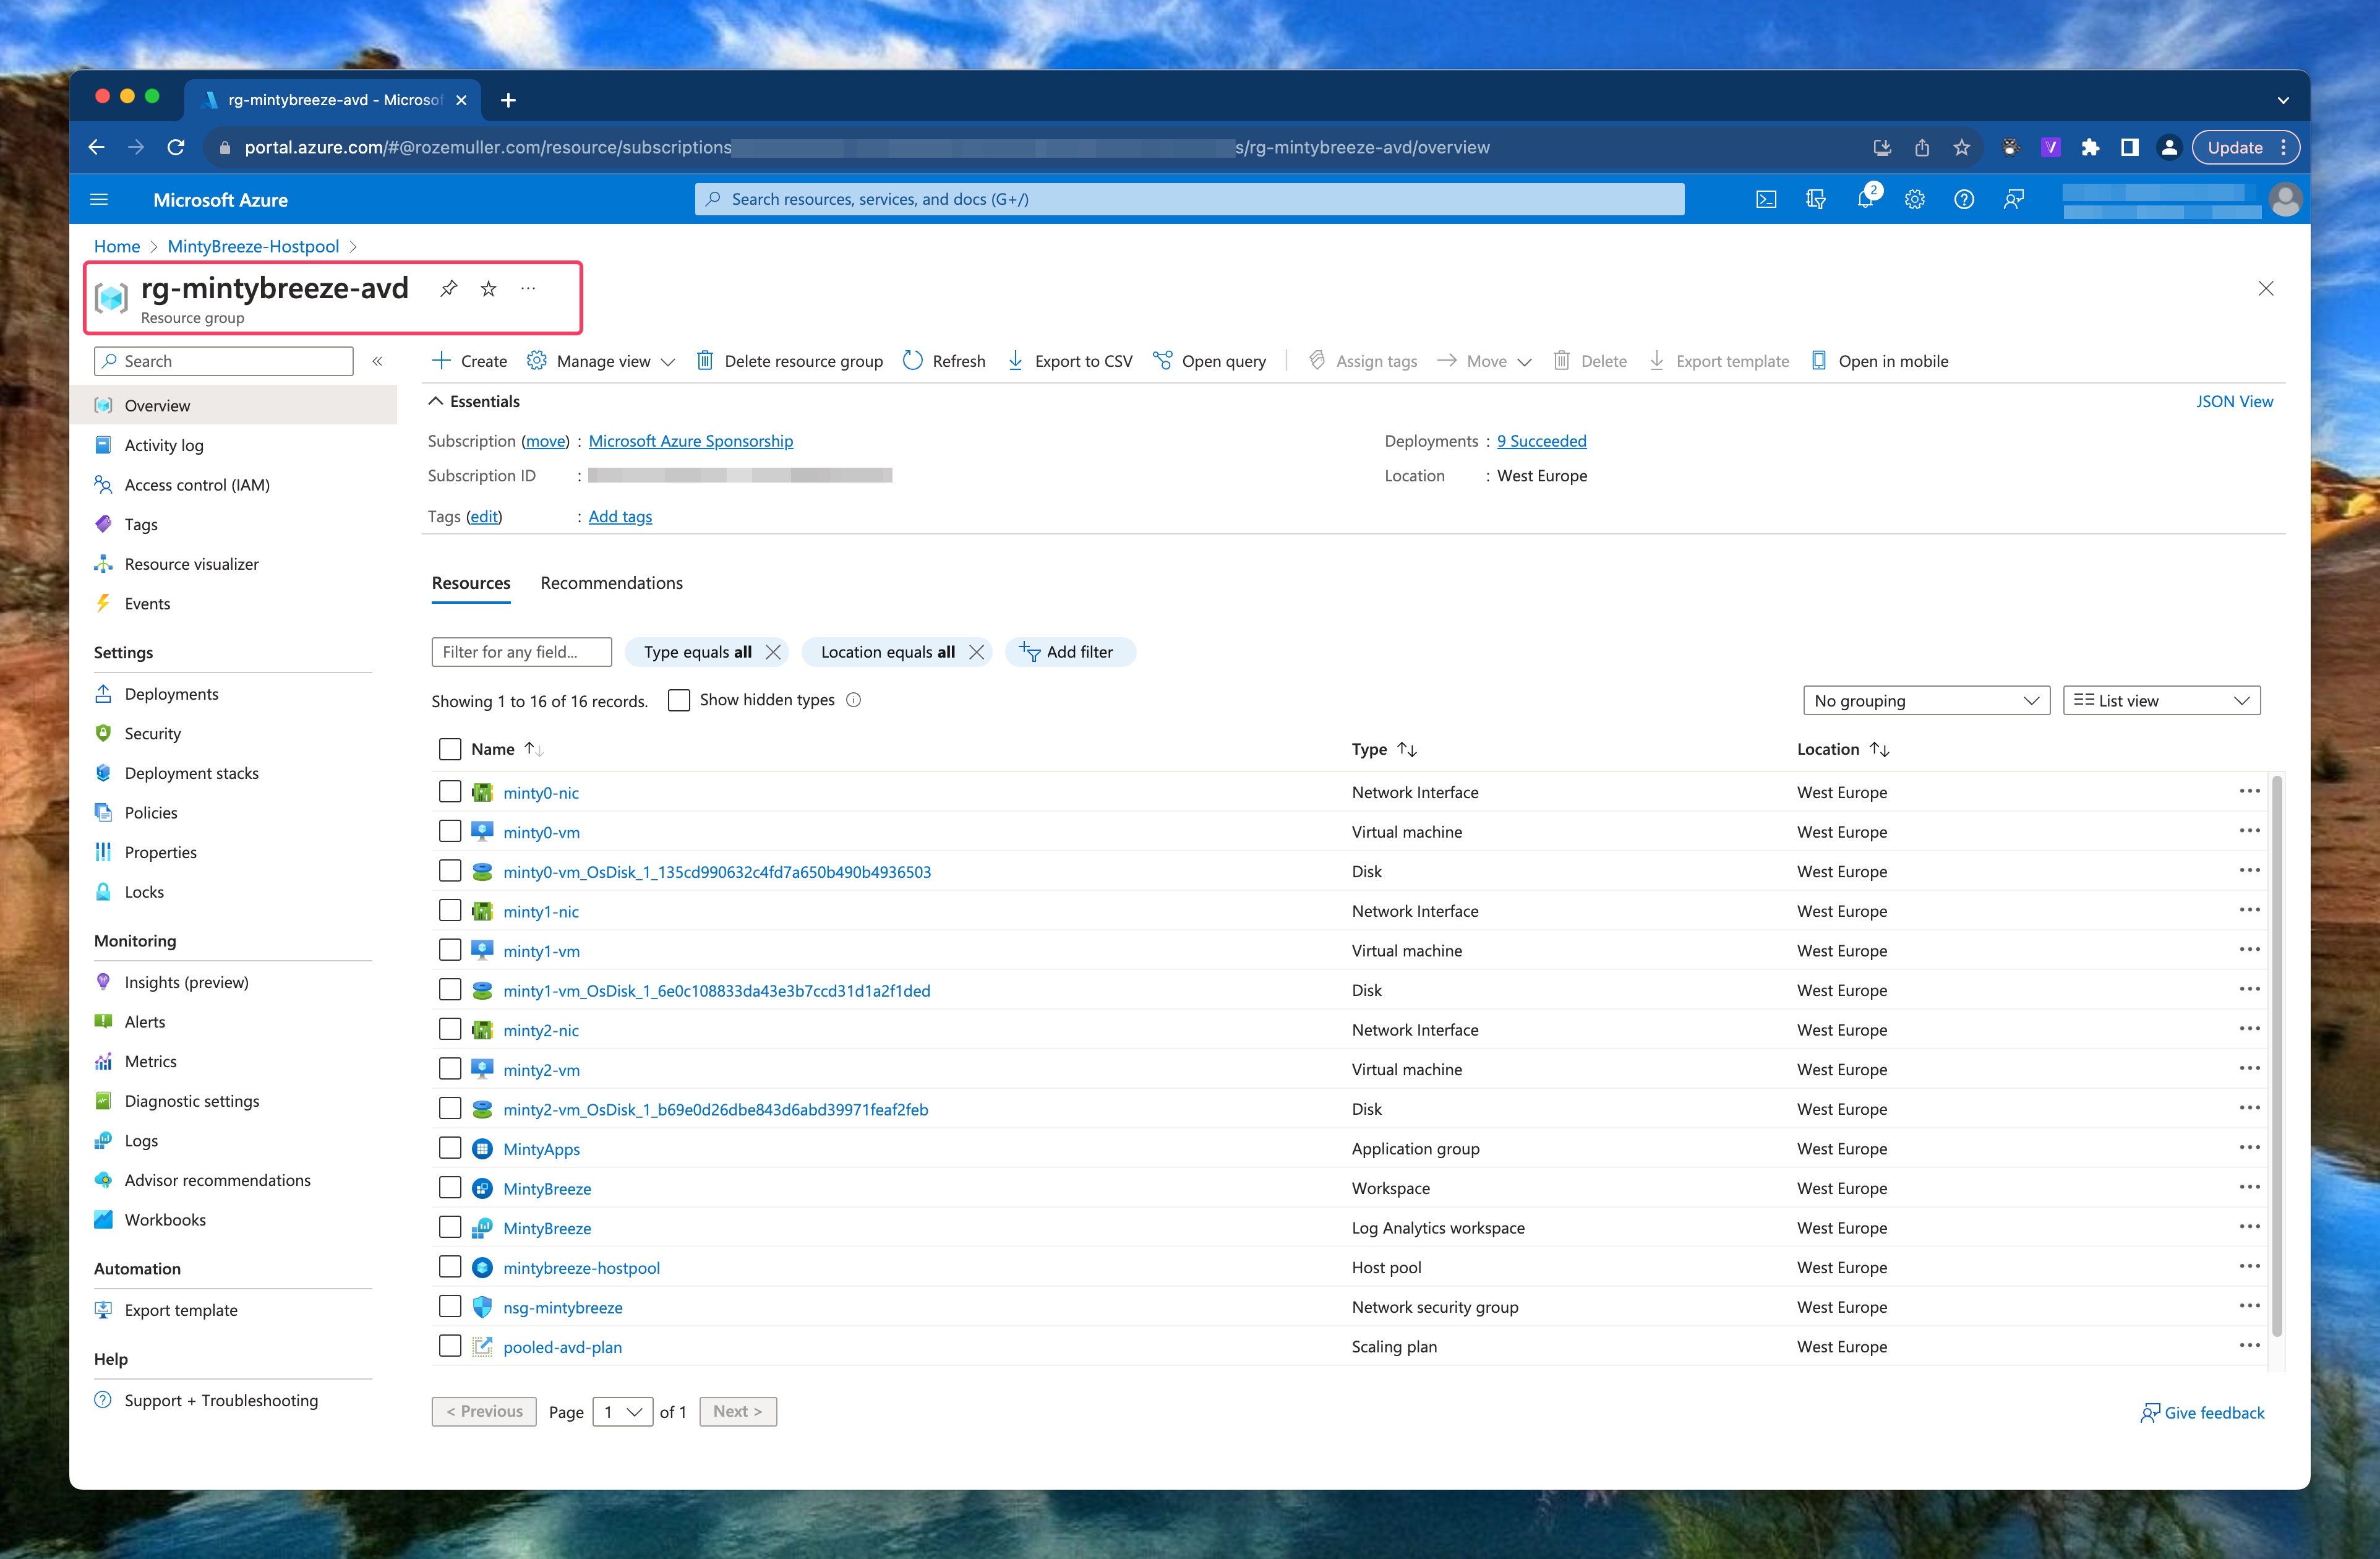Switch to the Recommendations tab

click(x=611, y=583)
